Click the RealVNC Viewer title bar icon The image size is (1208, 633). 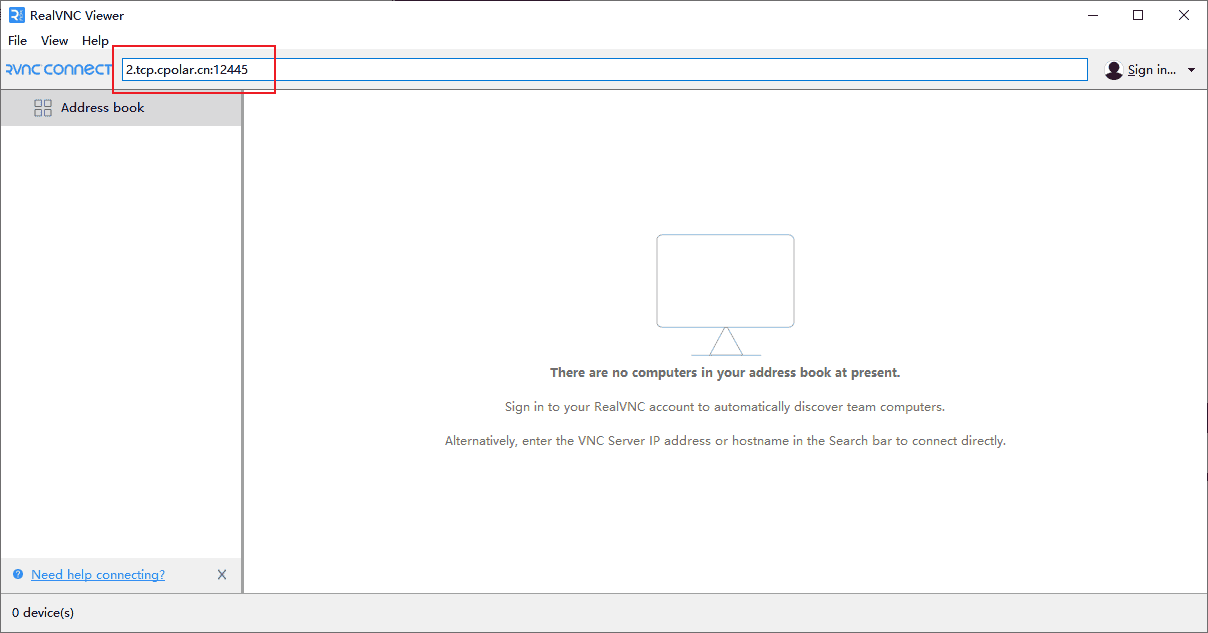click(x=16, y=15)
